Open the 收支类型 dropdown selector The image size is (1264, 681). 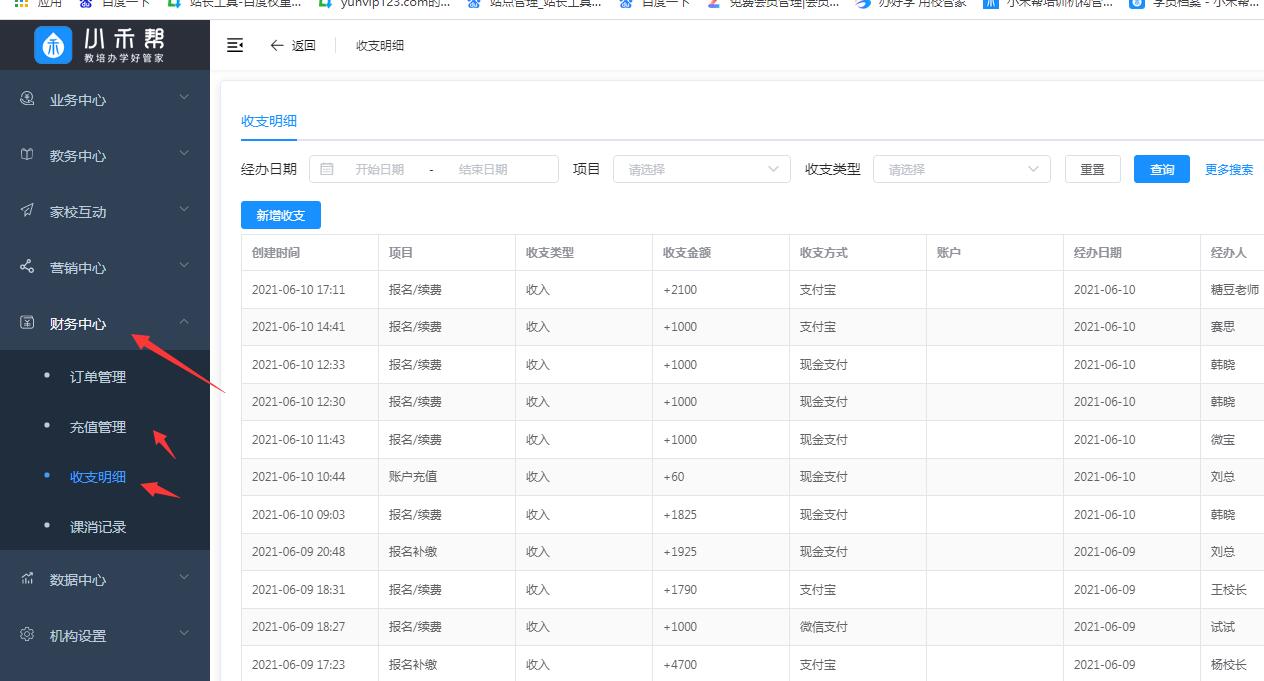962,169
